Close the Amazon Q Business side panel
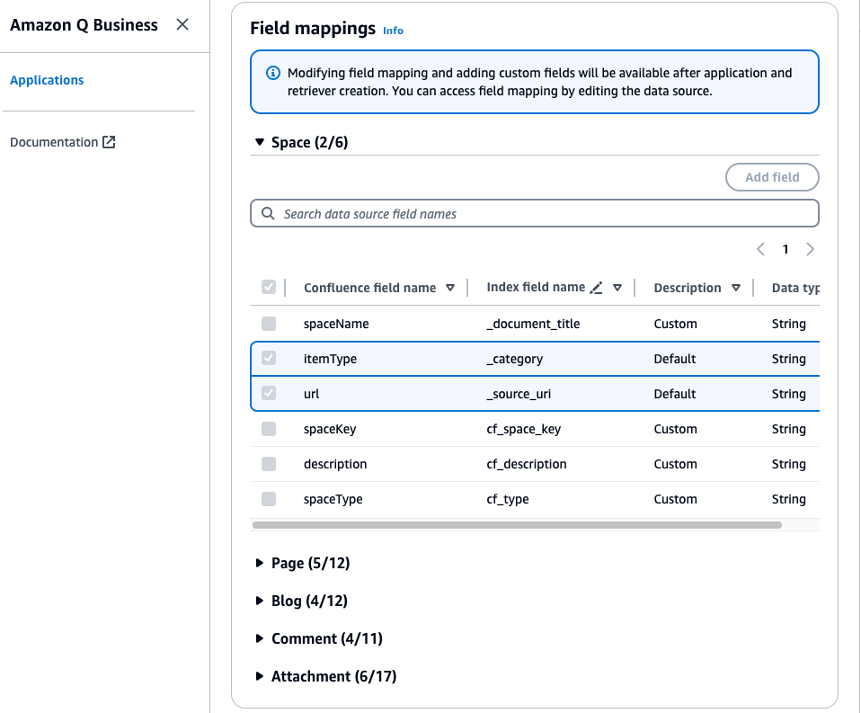 pyautogui.click(x=182, y=25)
